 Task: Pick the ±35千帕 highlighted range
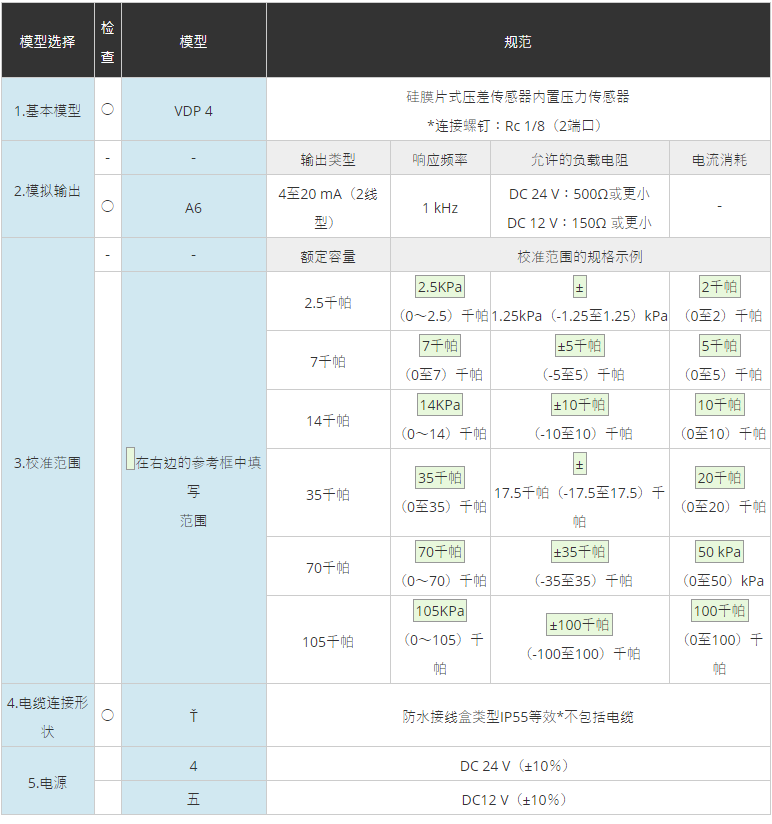(580, 551)
